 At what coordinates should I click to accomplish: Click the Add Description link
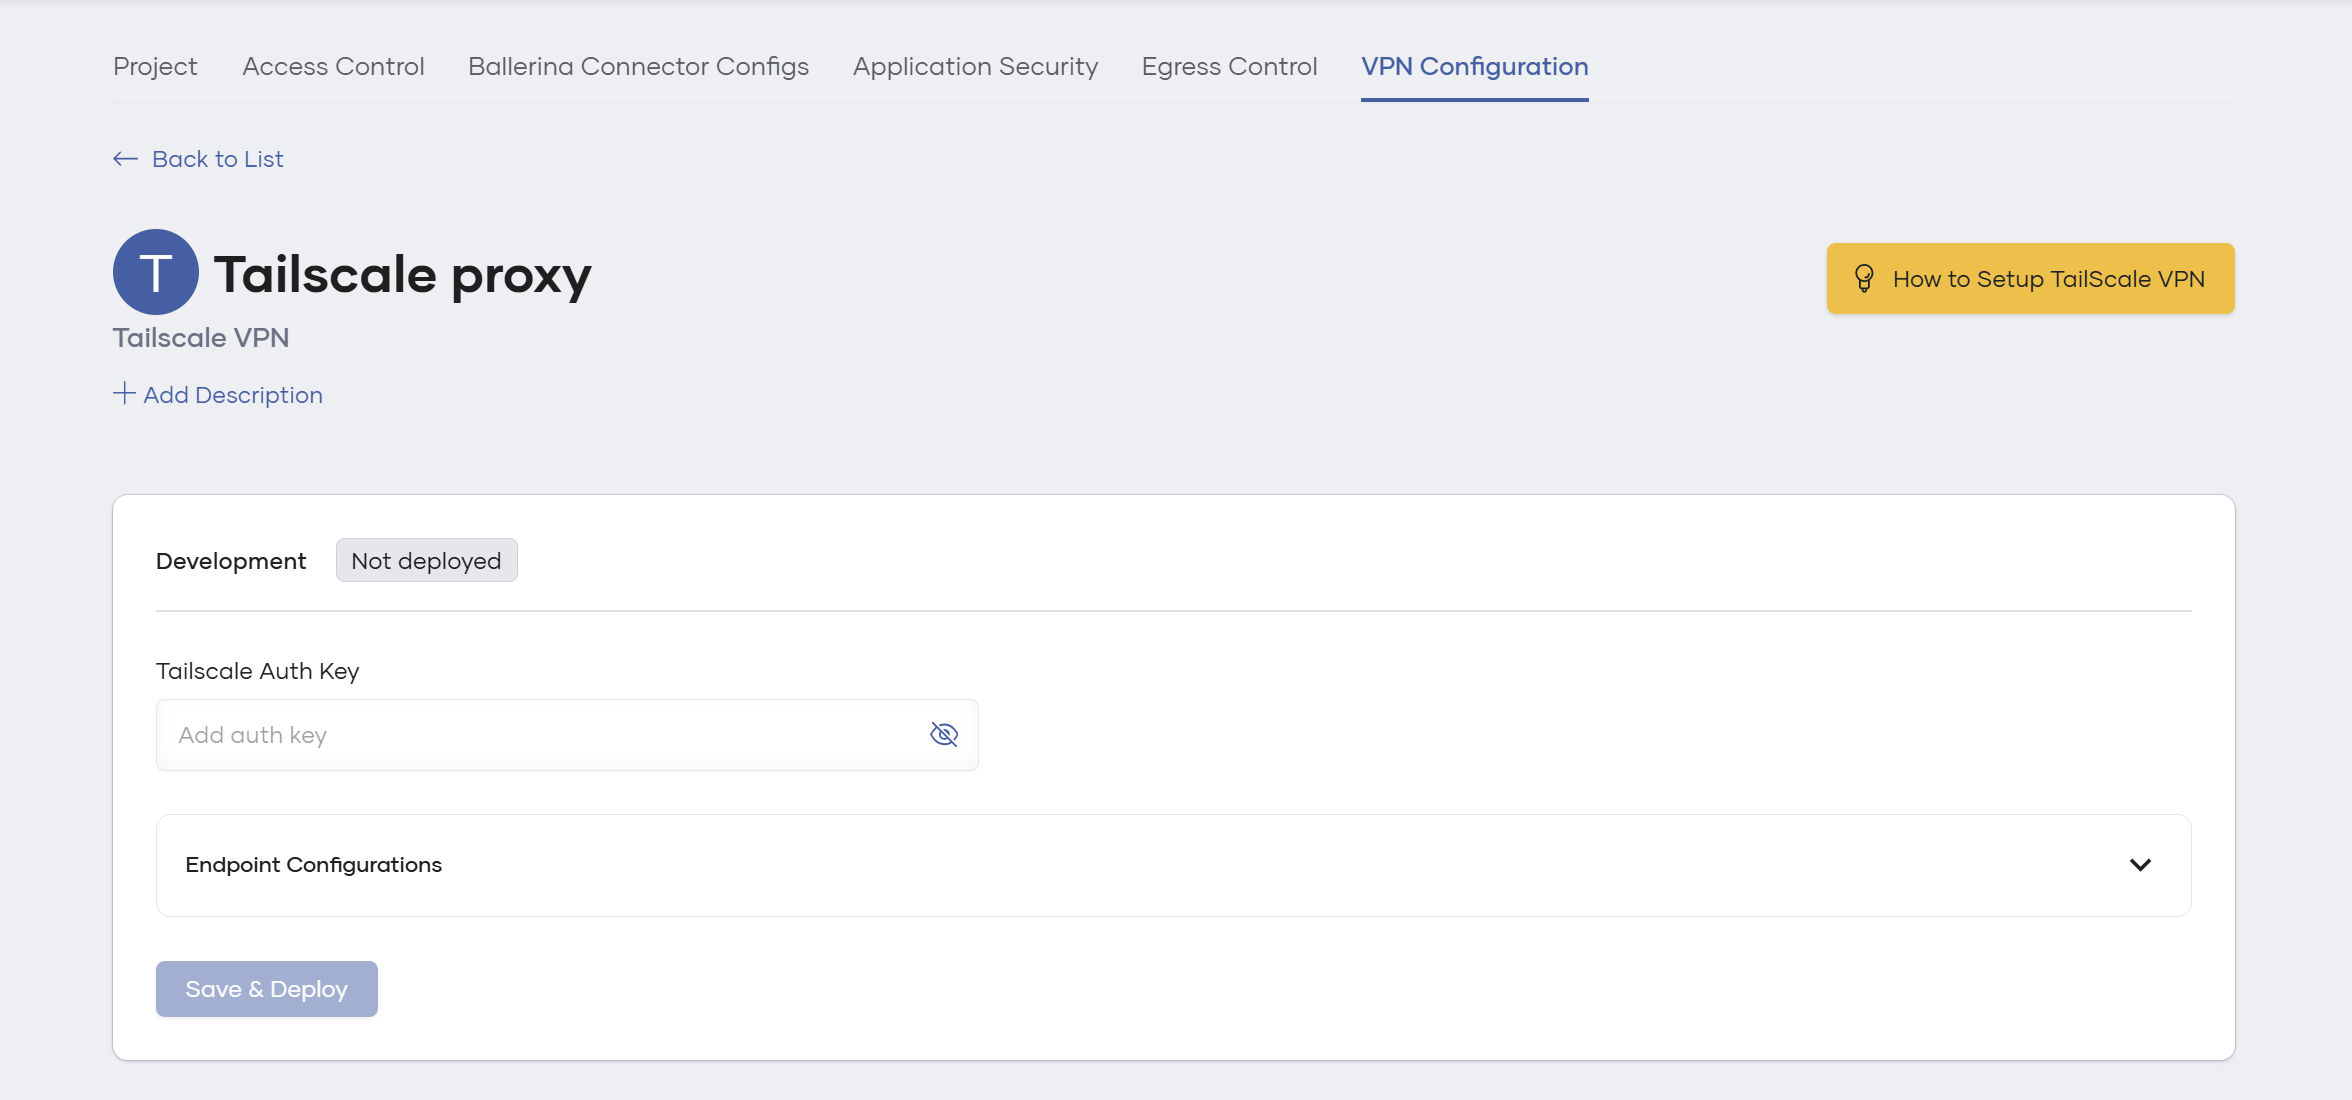click(218, 394)
